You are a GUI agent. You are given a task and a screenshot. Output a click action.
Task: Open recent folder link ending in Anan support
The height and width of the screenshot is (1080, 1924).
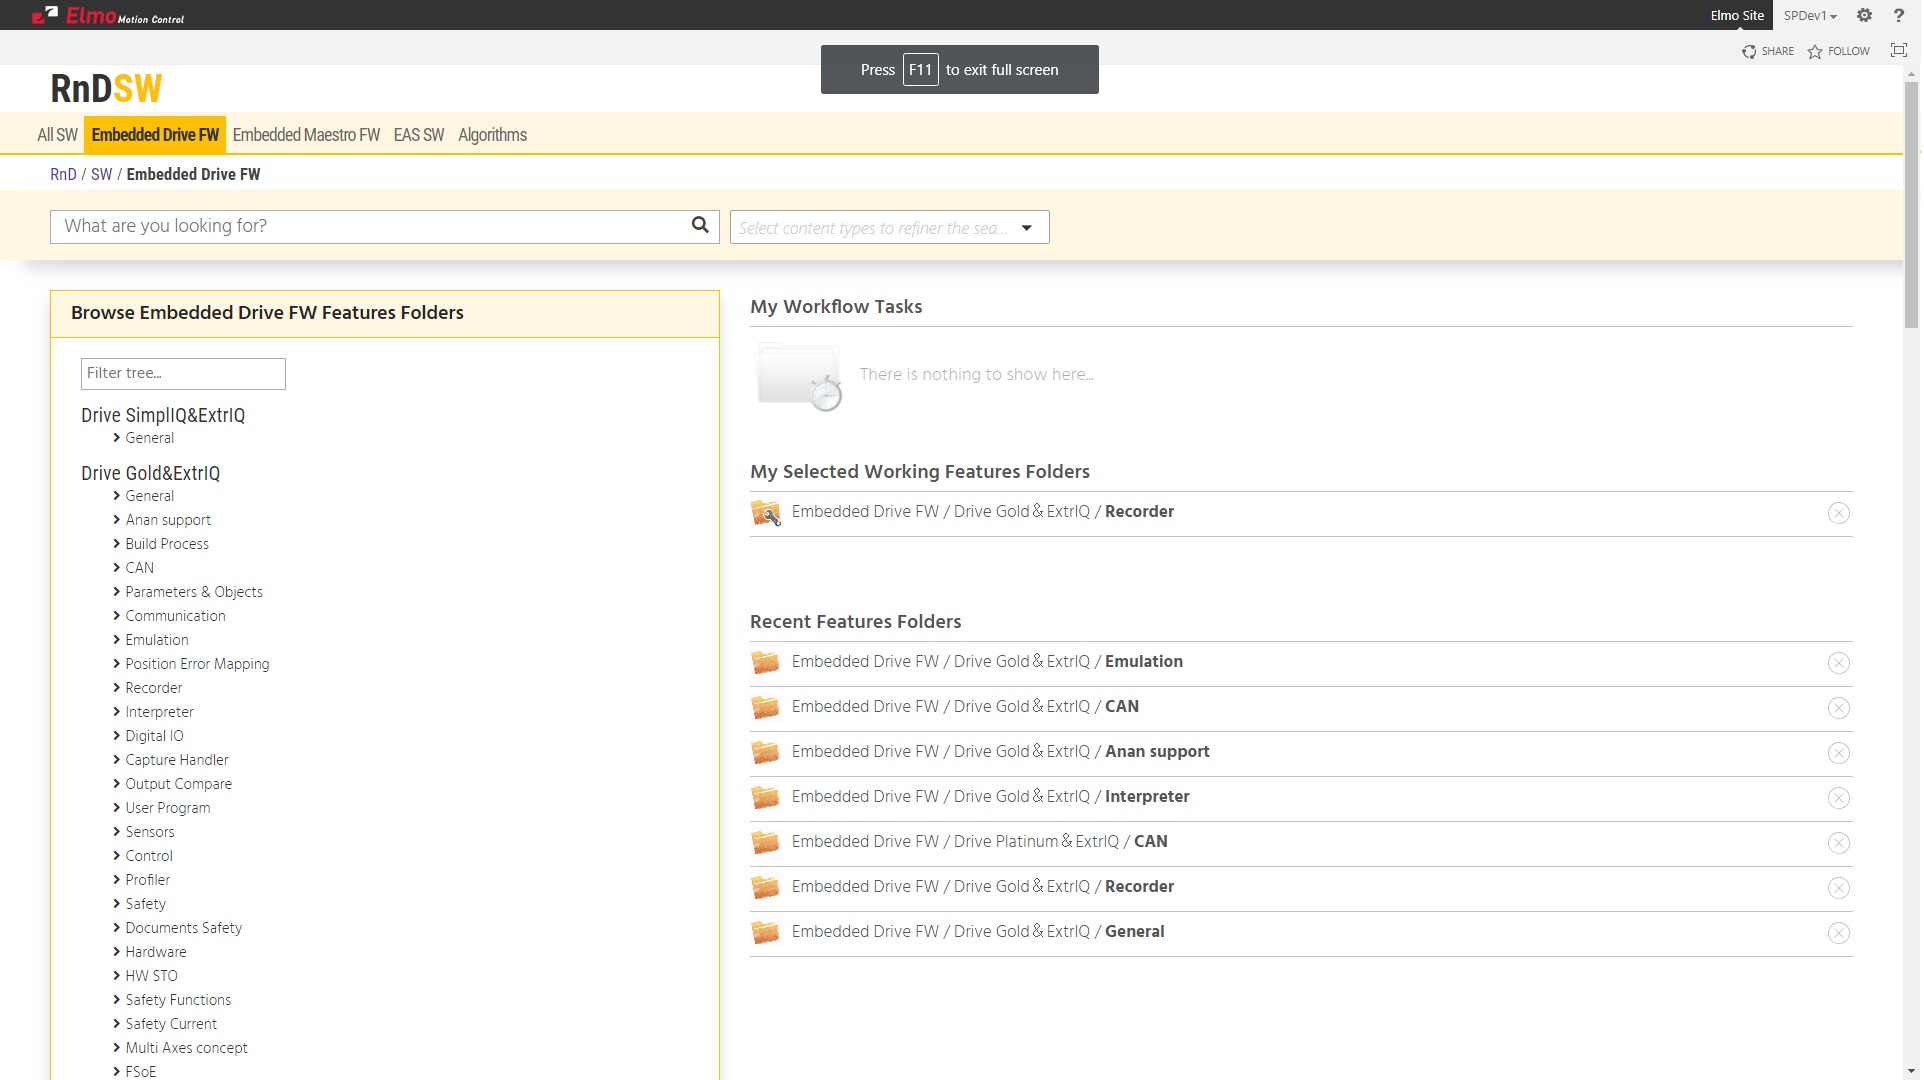point(1000,751)
